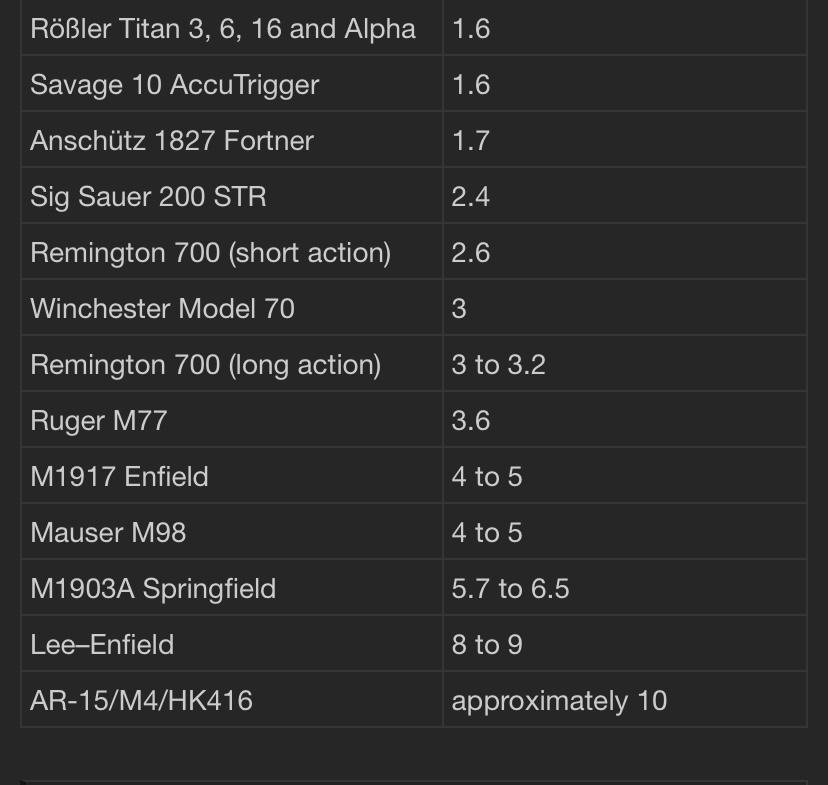The image size is (828, 785).
Task: Click the "5.7 to 6.5" value cell
Action: pyautogui.click(x=510, y=589)
